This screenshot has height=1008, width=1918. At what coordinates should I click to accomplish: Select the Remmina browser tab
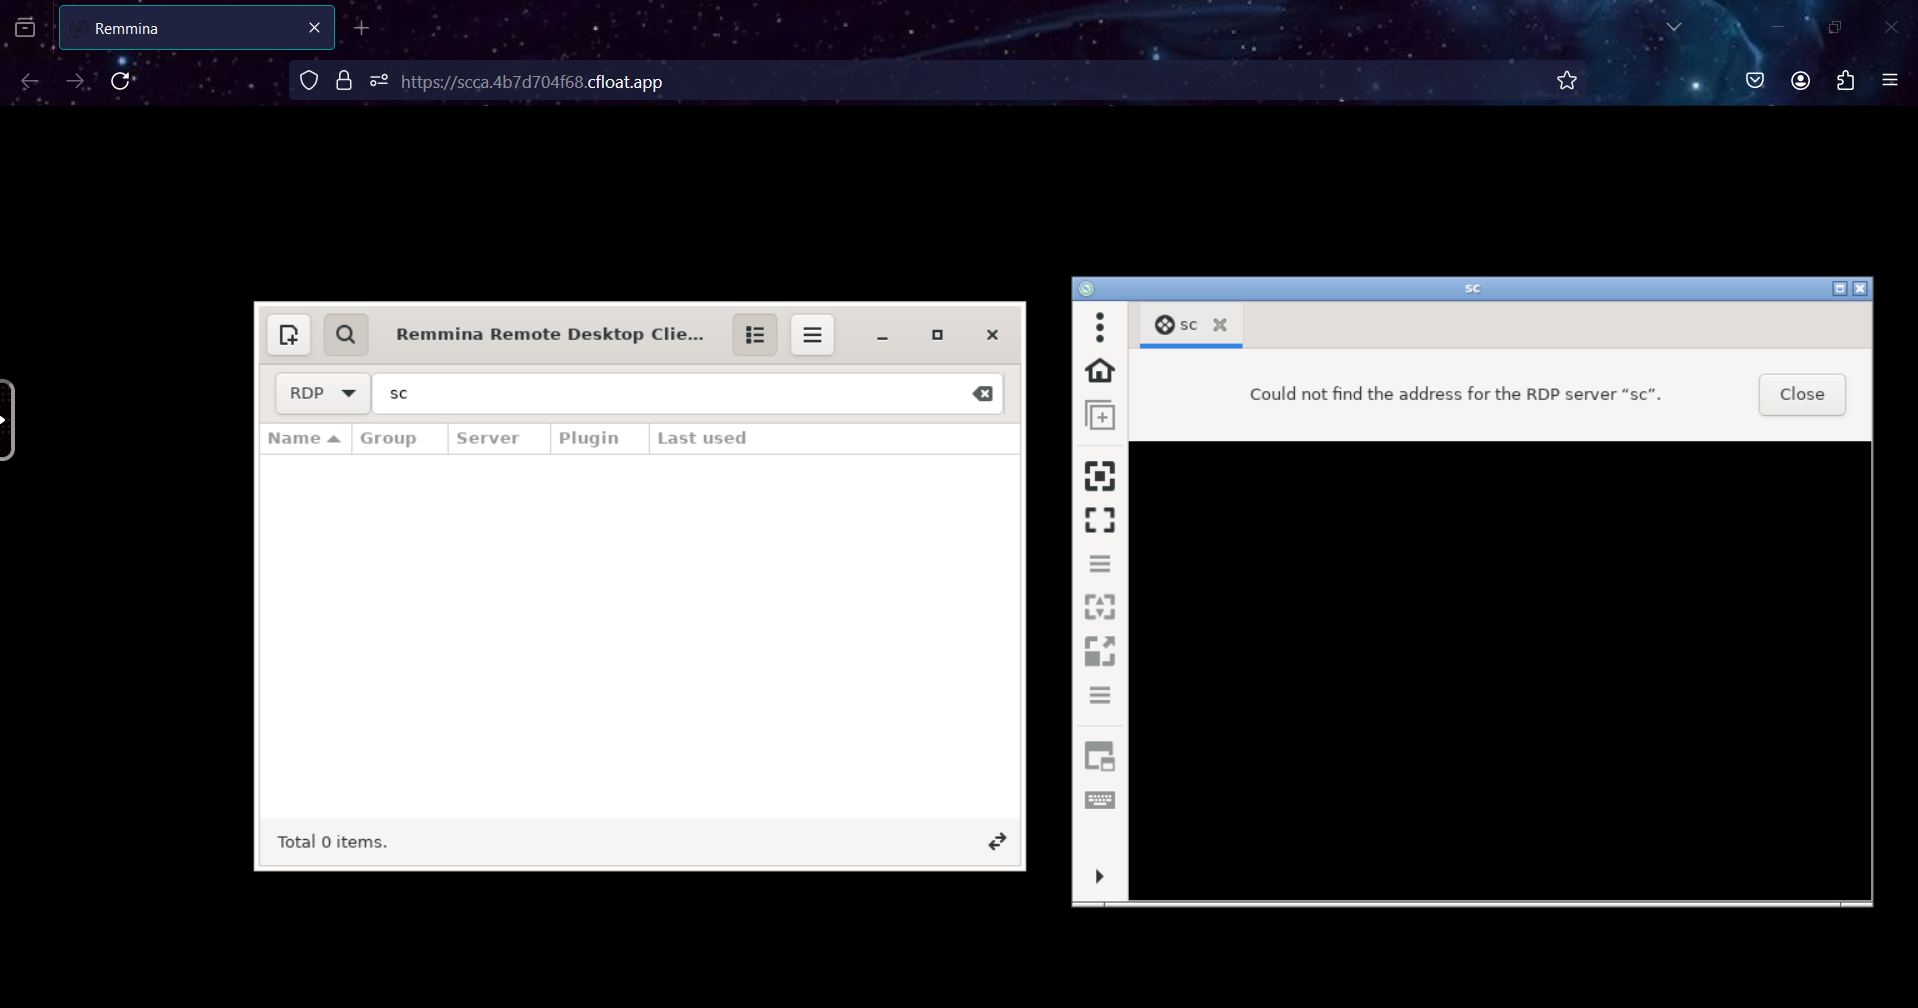click(197, 28)
